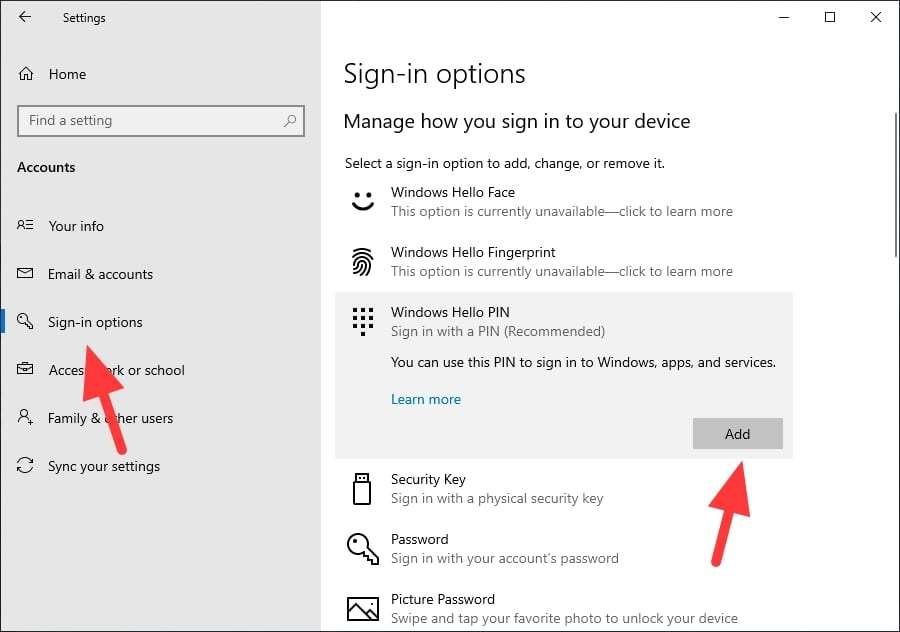Click the Home house icon
The image size is (900, 632).
tap(28, 74)
